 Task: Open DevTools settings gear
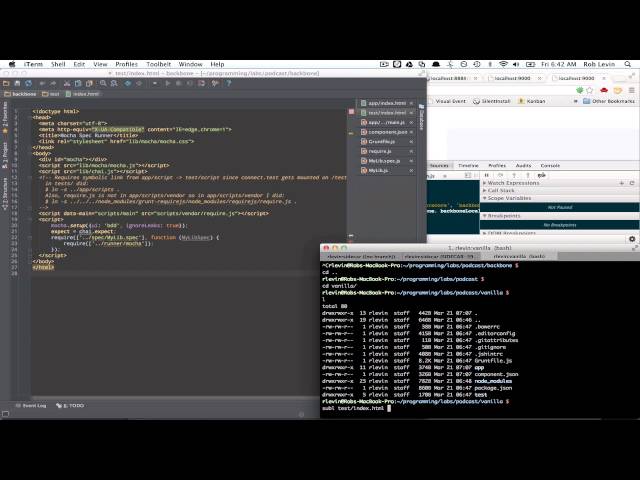[632, 239]
